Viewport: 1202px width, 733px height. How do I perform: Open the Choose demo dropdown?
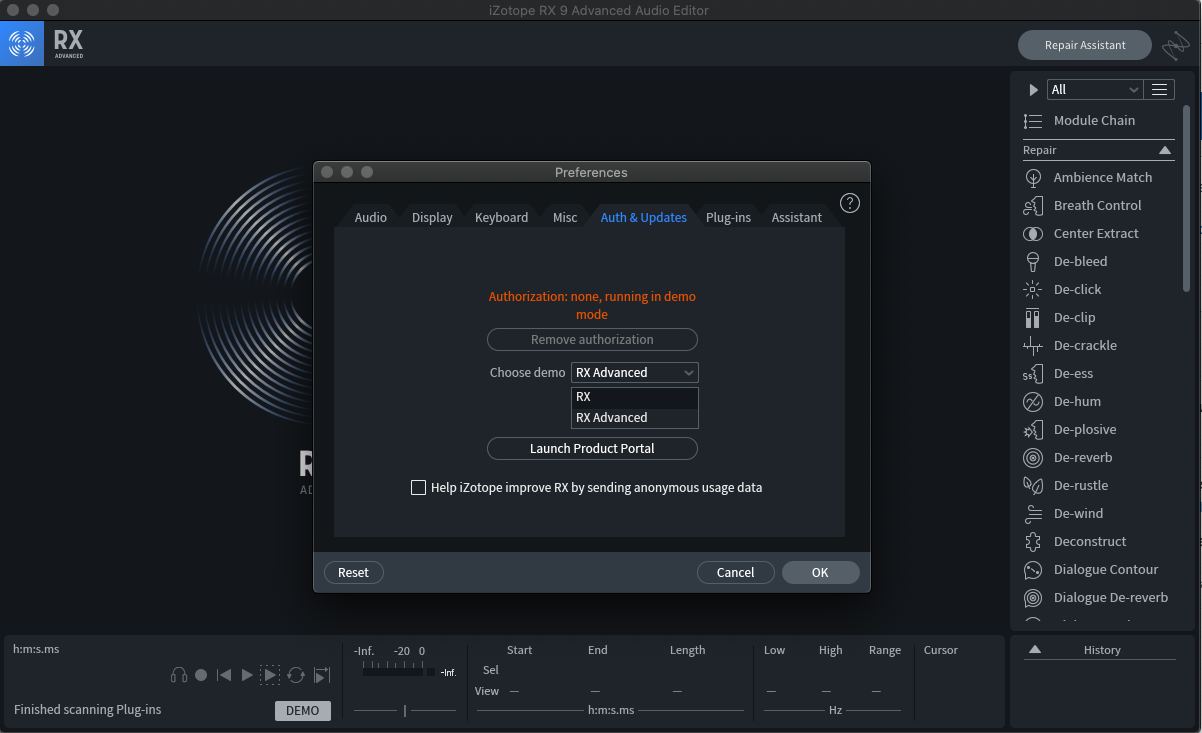pyautogui.click(x=635, y=372)
